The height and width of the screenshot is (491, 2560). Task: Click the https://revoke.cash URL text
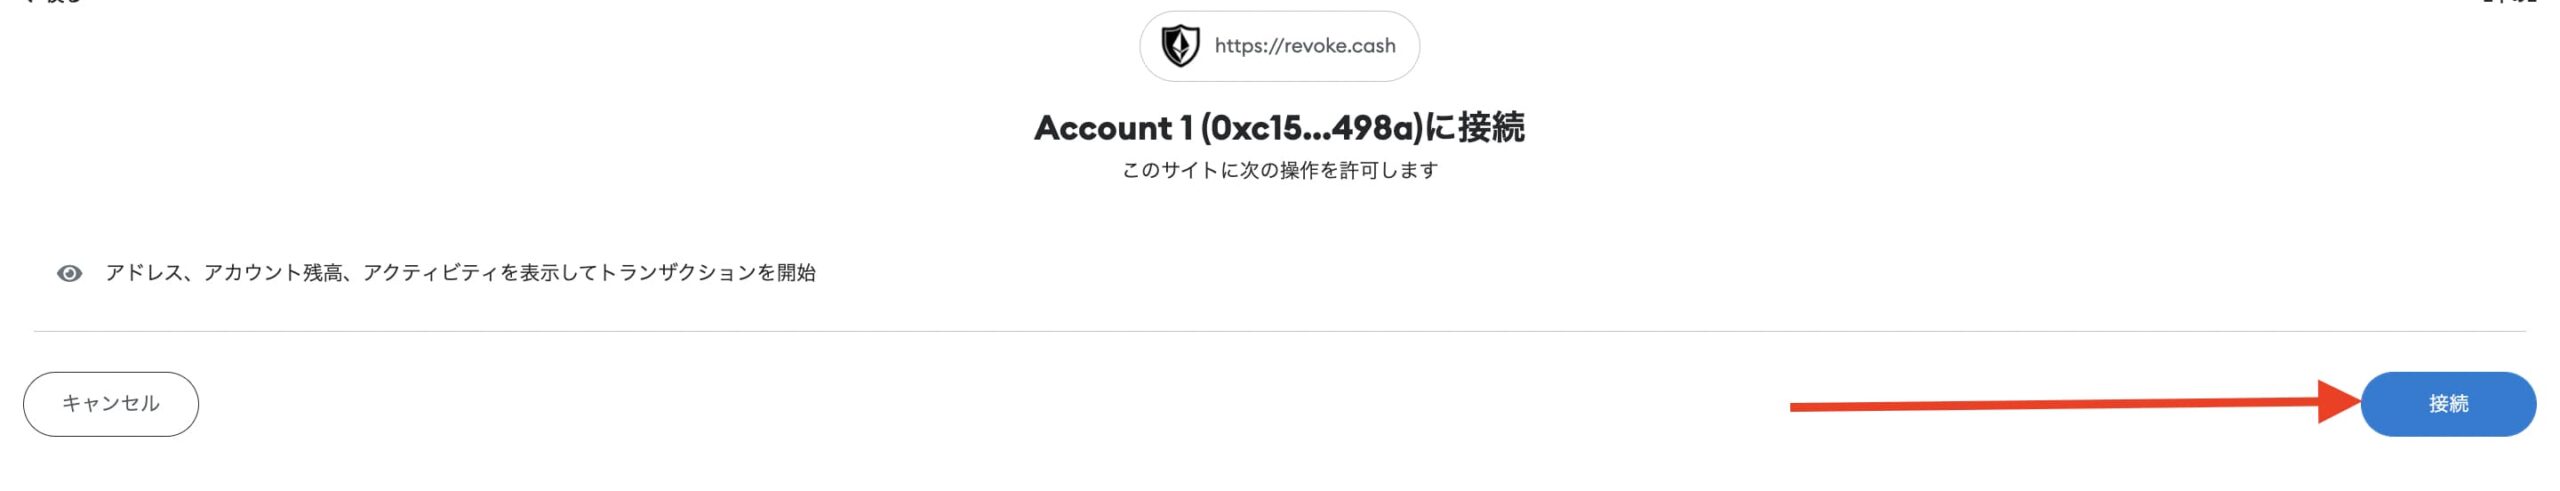pyautogui.click(x=1304, y=46)
